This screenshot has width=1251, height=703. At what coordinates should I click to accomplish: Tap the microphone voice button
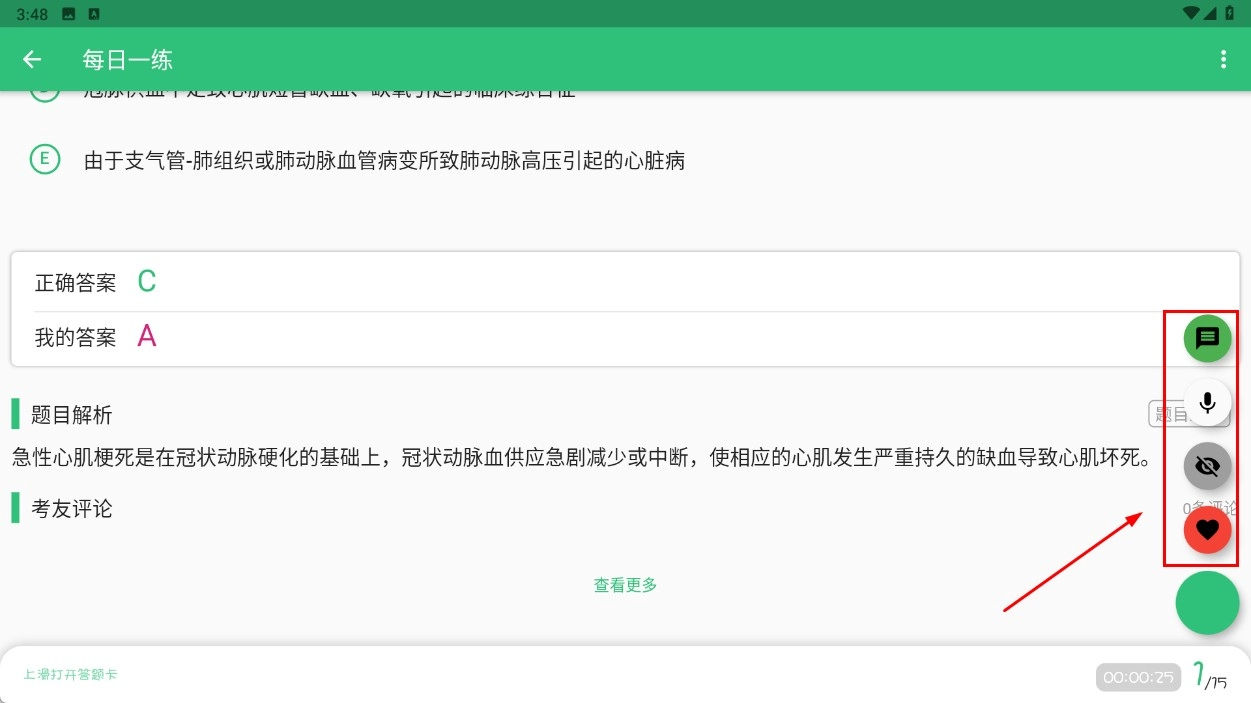[x=1207, y=403]
